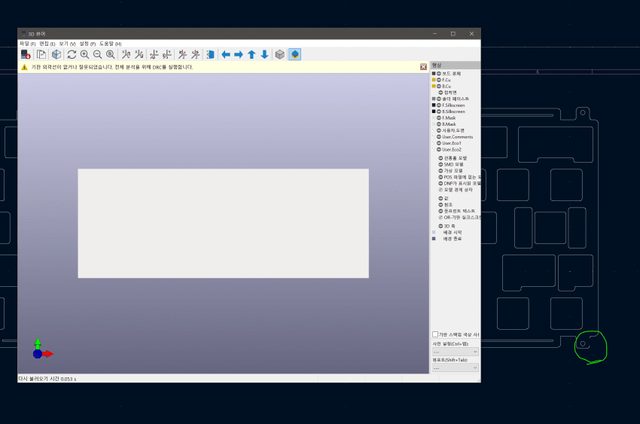The image size is (640, 424).
Task: Click the reload board toolbar icon
Action: pyautogui.click(x=25, y=54)
